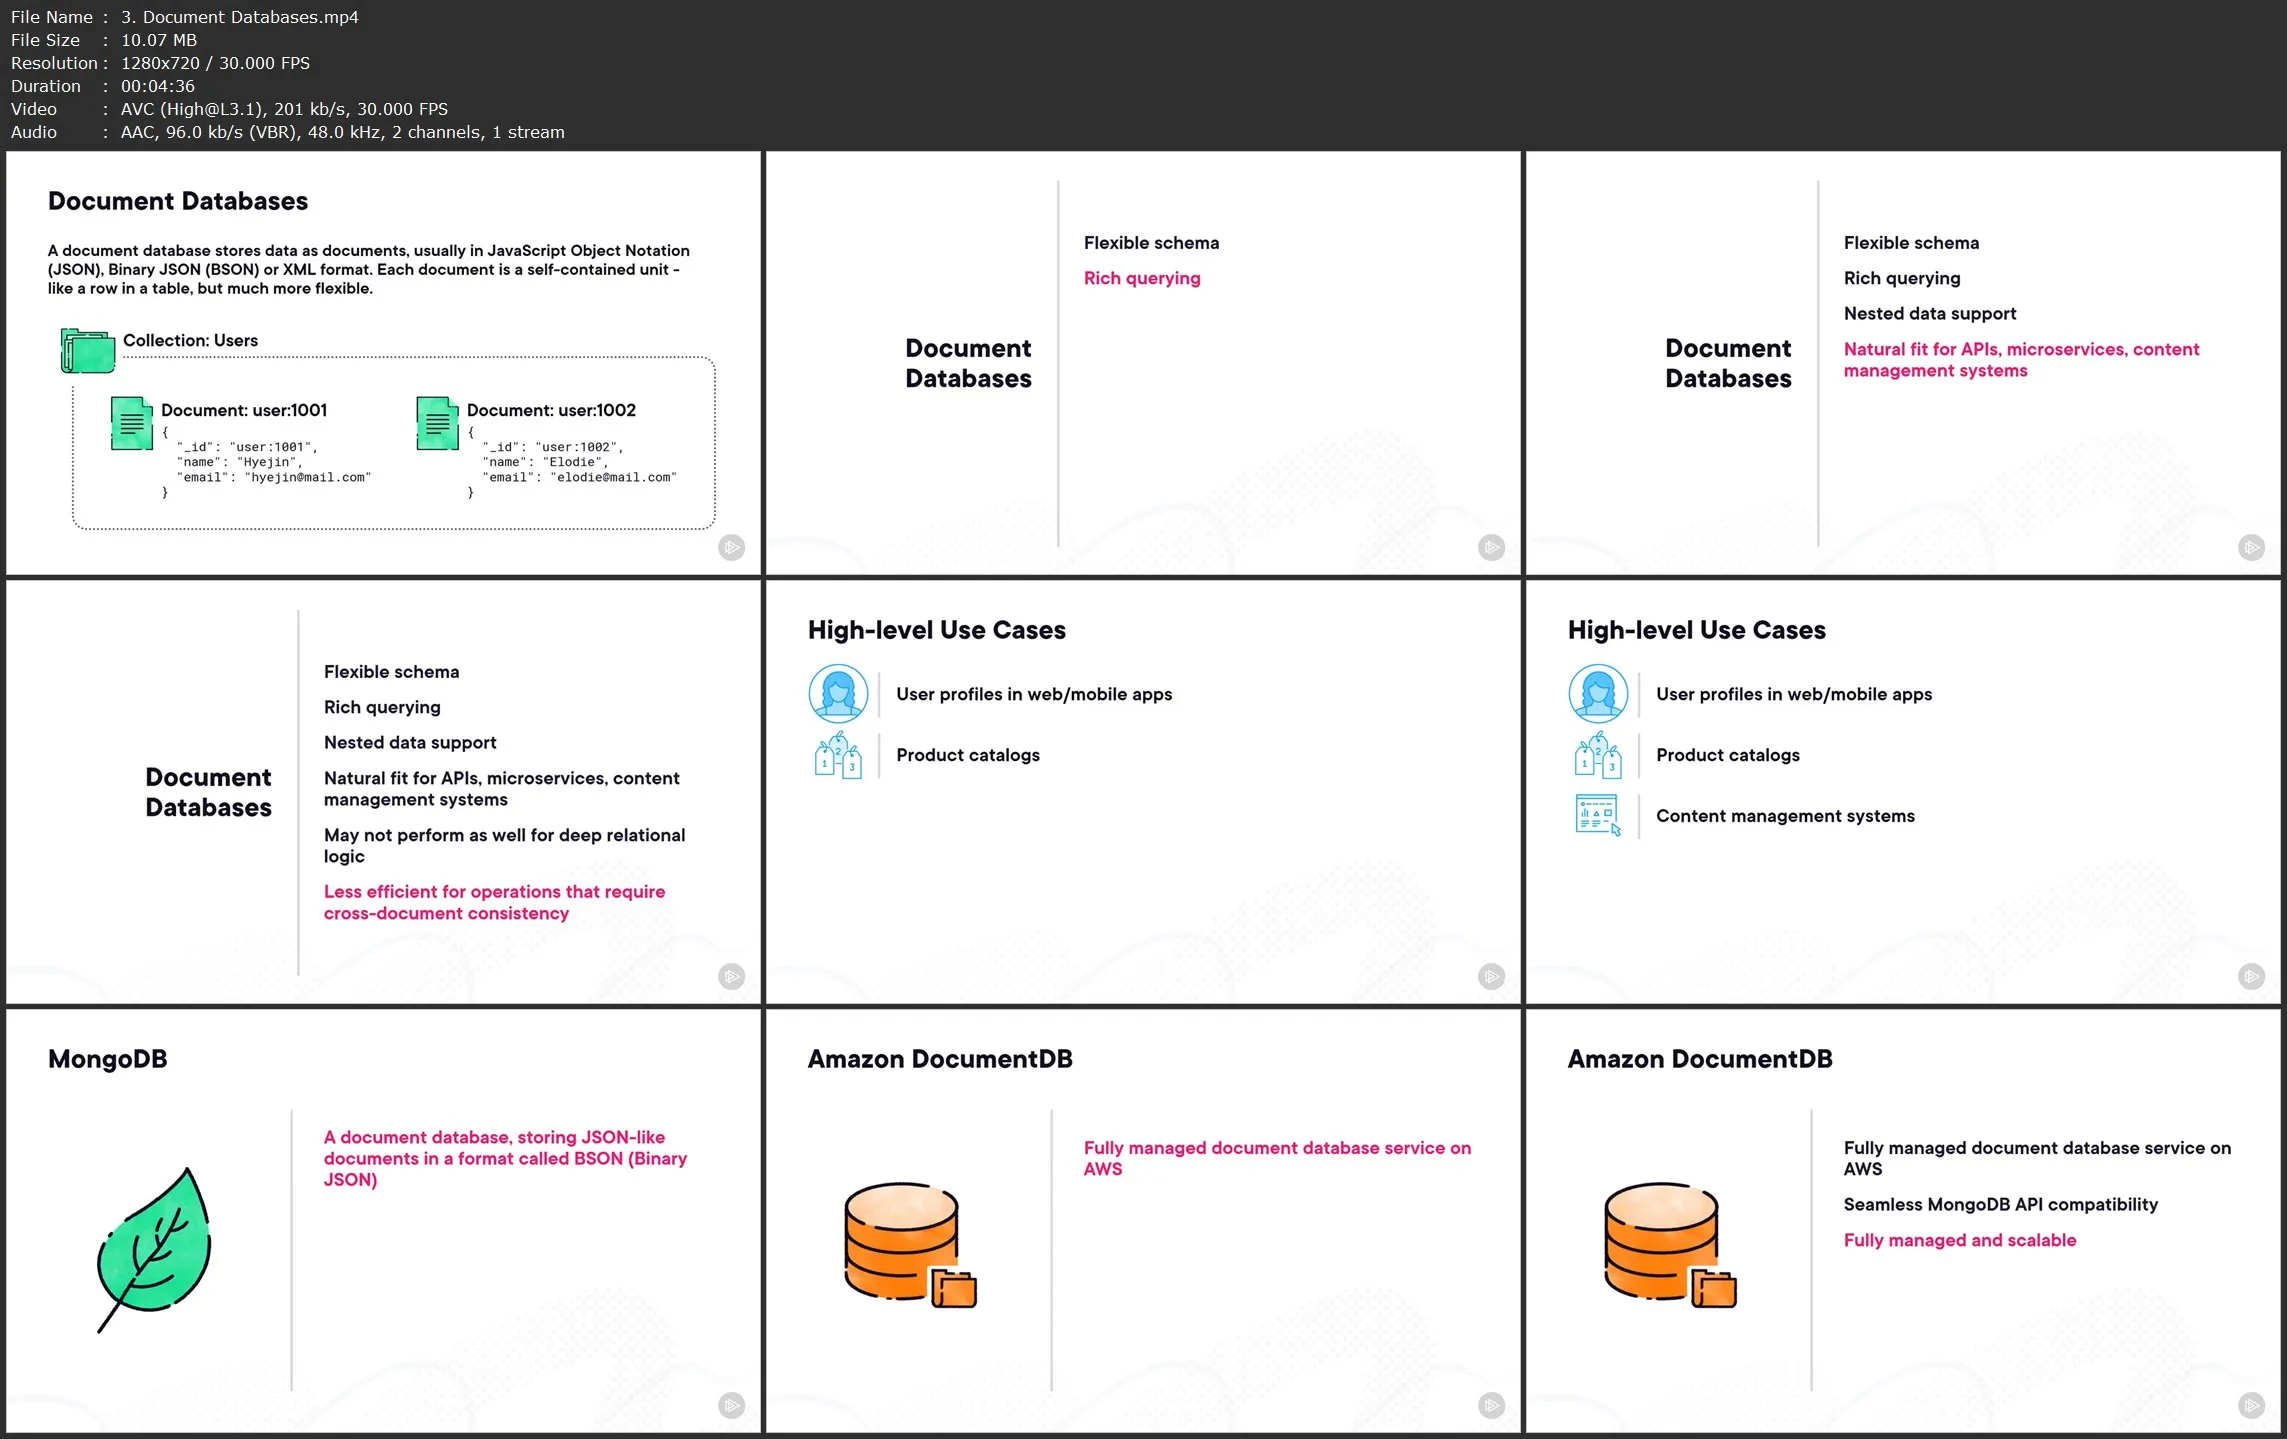Click the 'MongoDB' slide title
This screenshot has height=1439, width=2287.
tap(108, 1059)
